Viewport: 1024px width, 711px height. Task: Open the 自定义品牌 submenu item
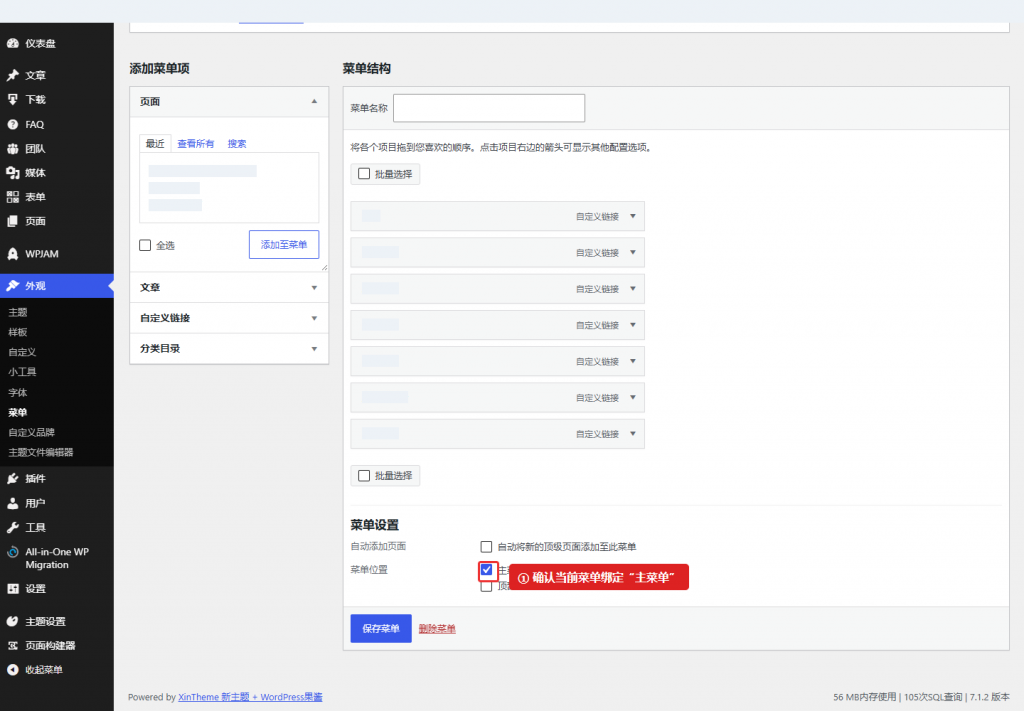31,432
